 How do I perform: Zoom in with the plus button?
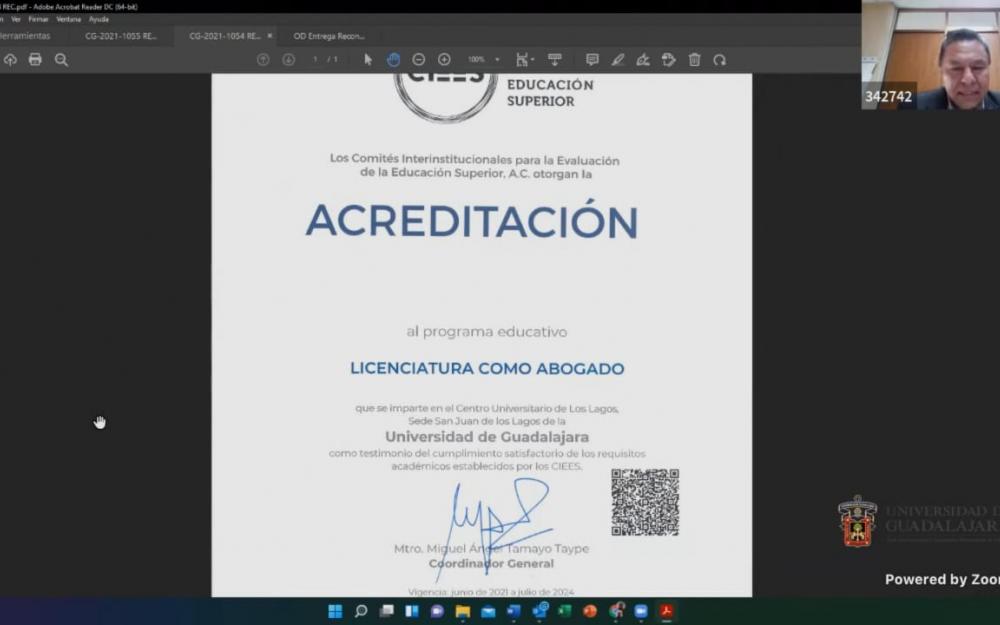click(x=445, y=60)
